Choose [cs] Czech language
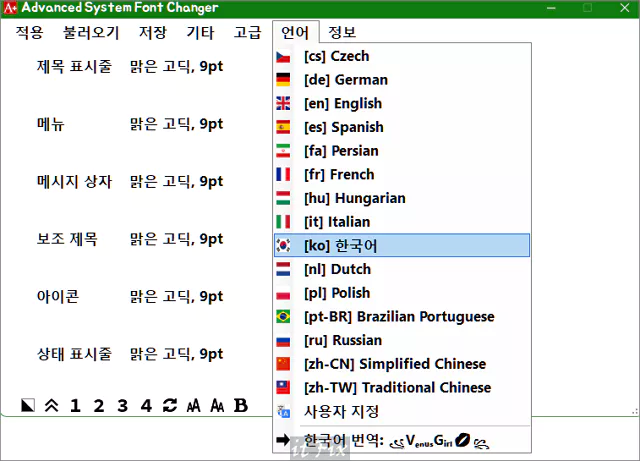 (x=402, y=56)
